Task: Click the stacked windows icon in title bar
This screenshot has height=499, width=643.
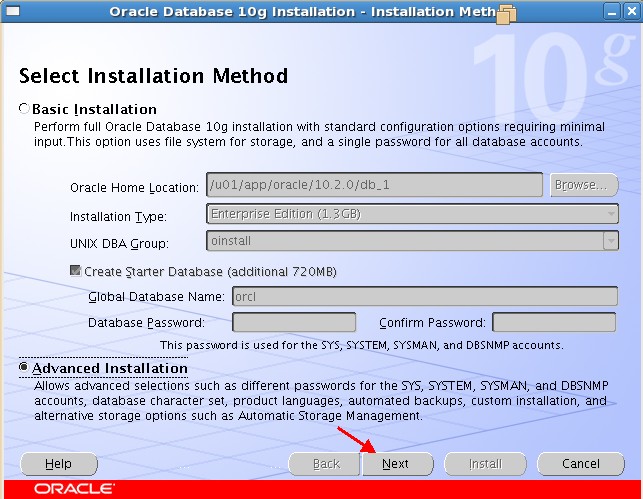Action: (x=506, y=14)
